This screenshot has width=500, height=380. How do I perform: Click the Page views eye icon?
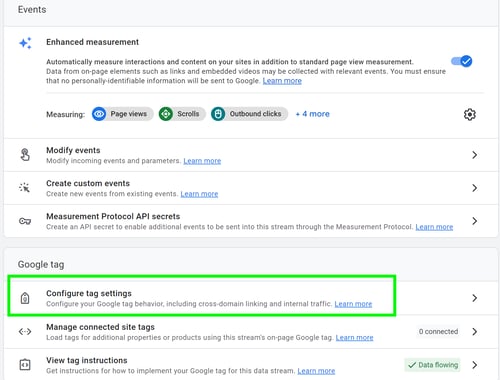(99, 114)
